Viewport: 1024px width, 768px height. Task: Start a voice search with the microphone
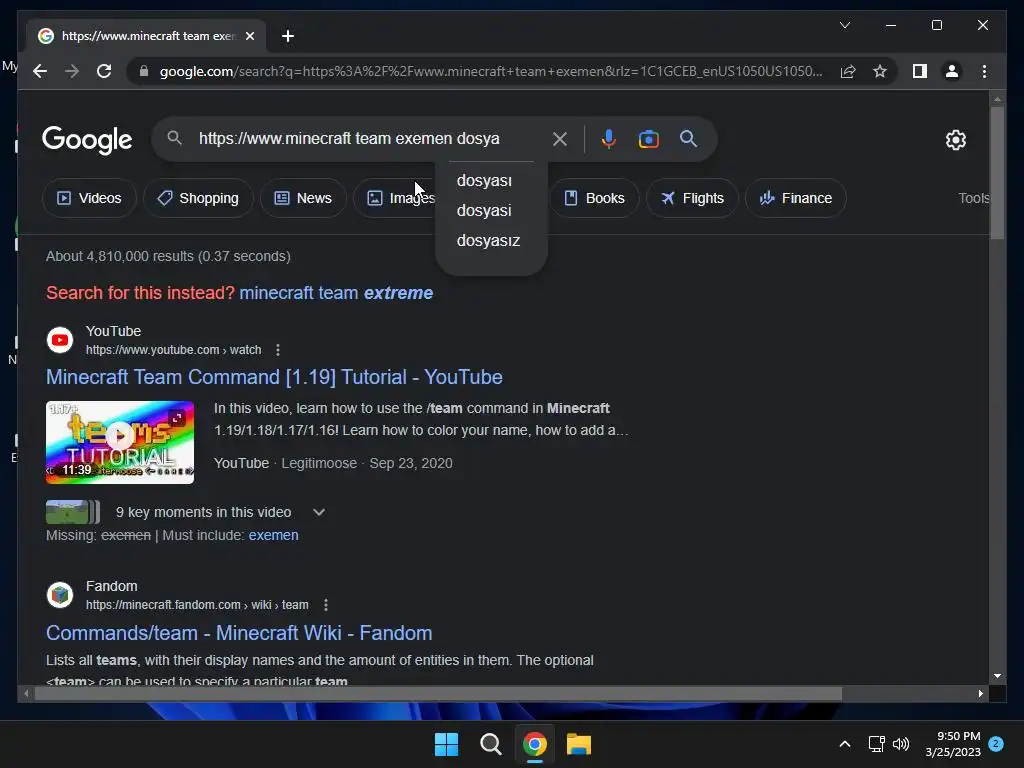609,139
